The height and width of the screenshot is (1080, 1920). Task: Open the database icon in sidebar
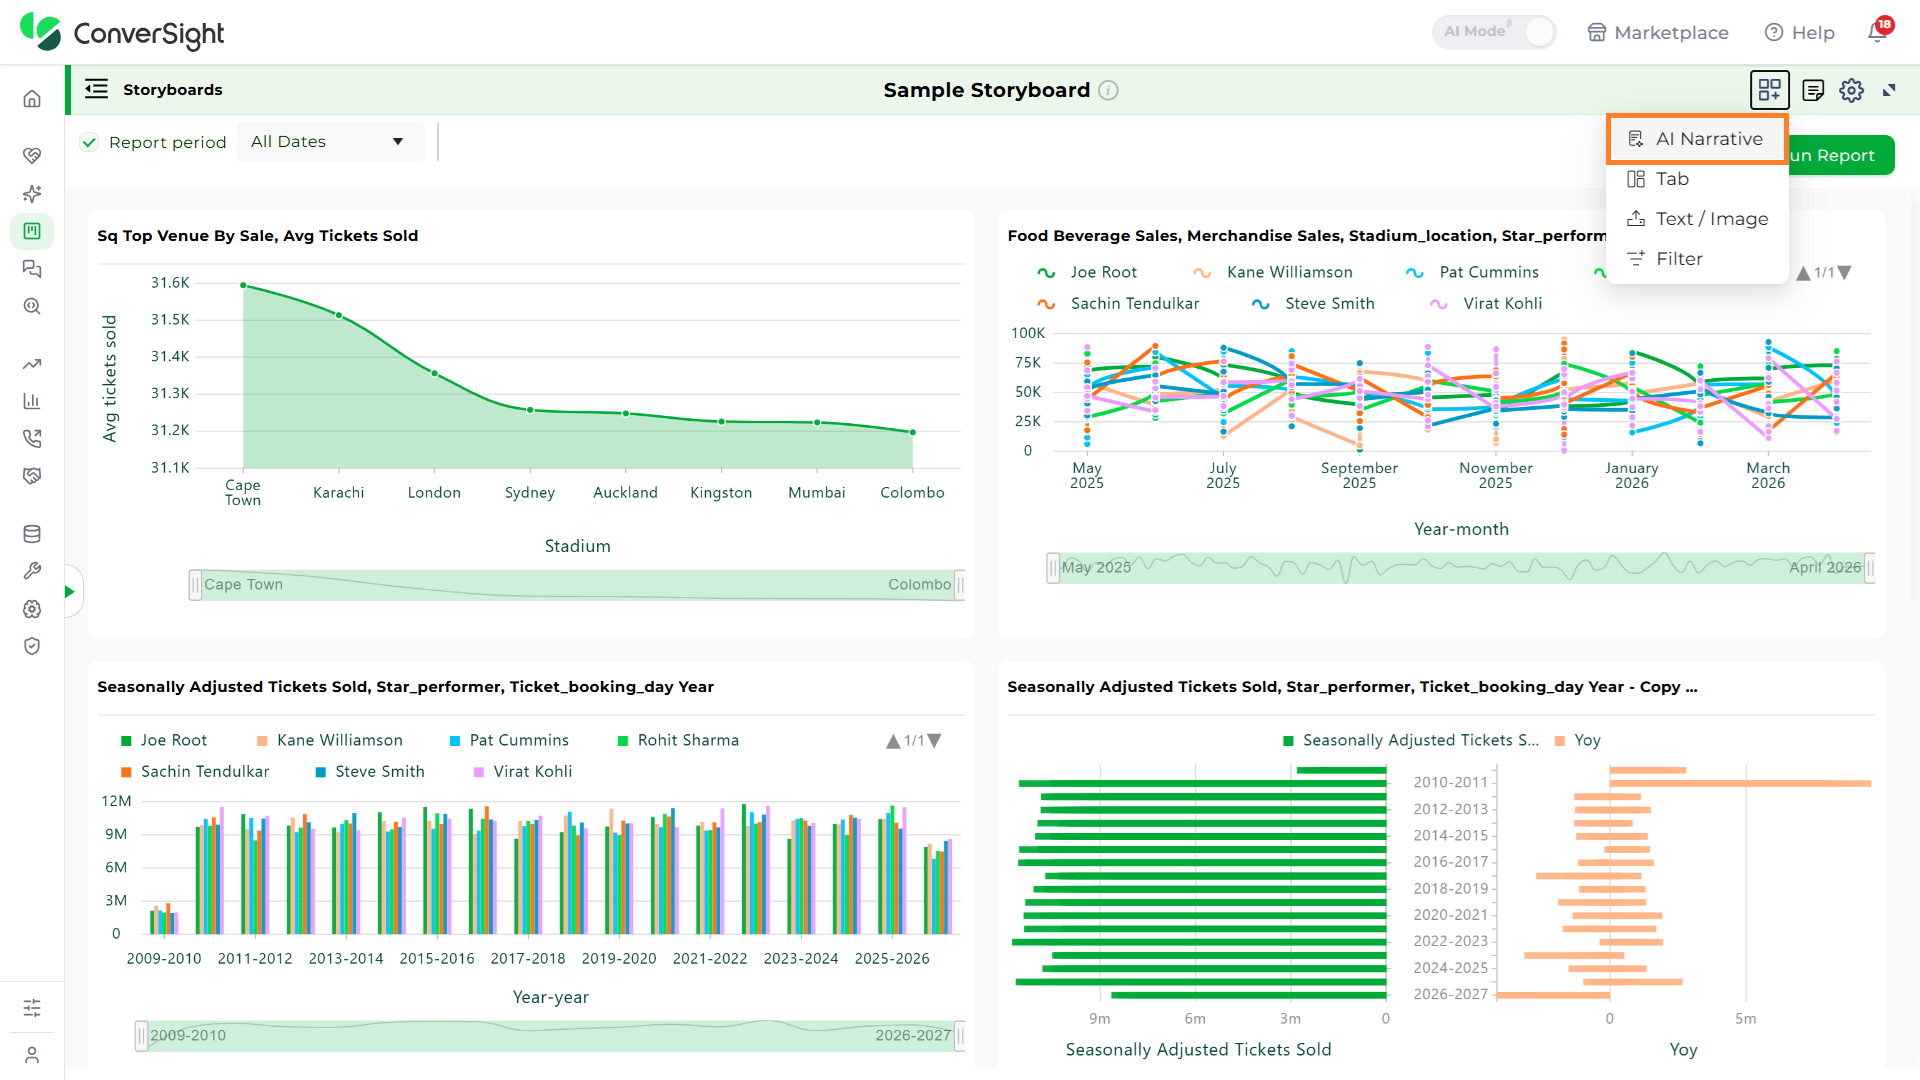tap(32, 534)
